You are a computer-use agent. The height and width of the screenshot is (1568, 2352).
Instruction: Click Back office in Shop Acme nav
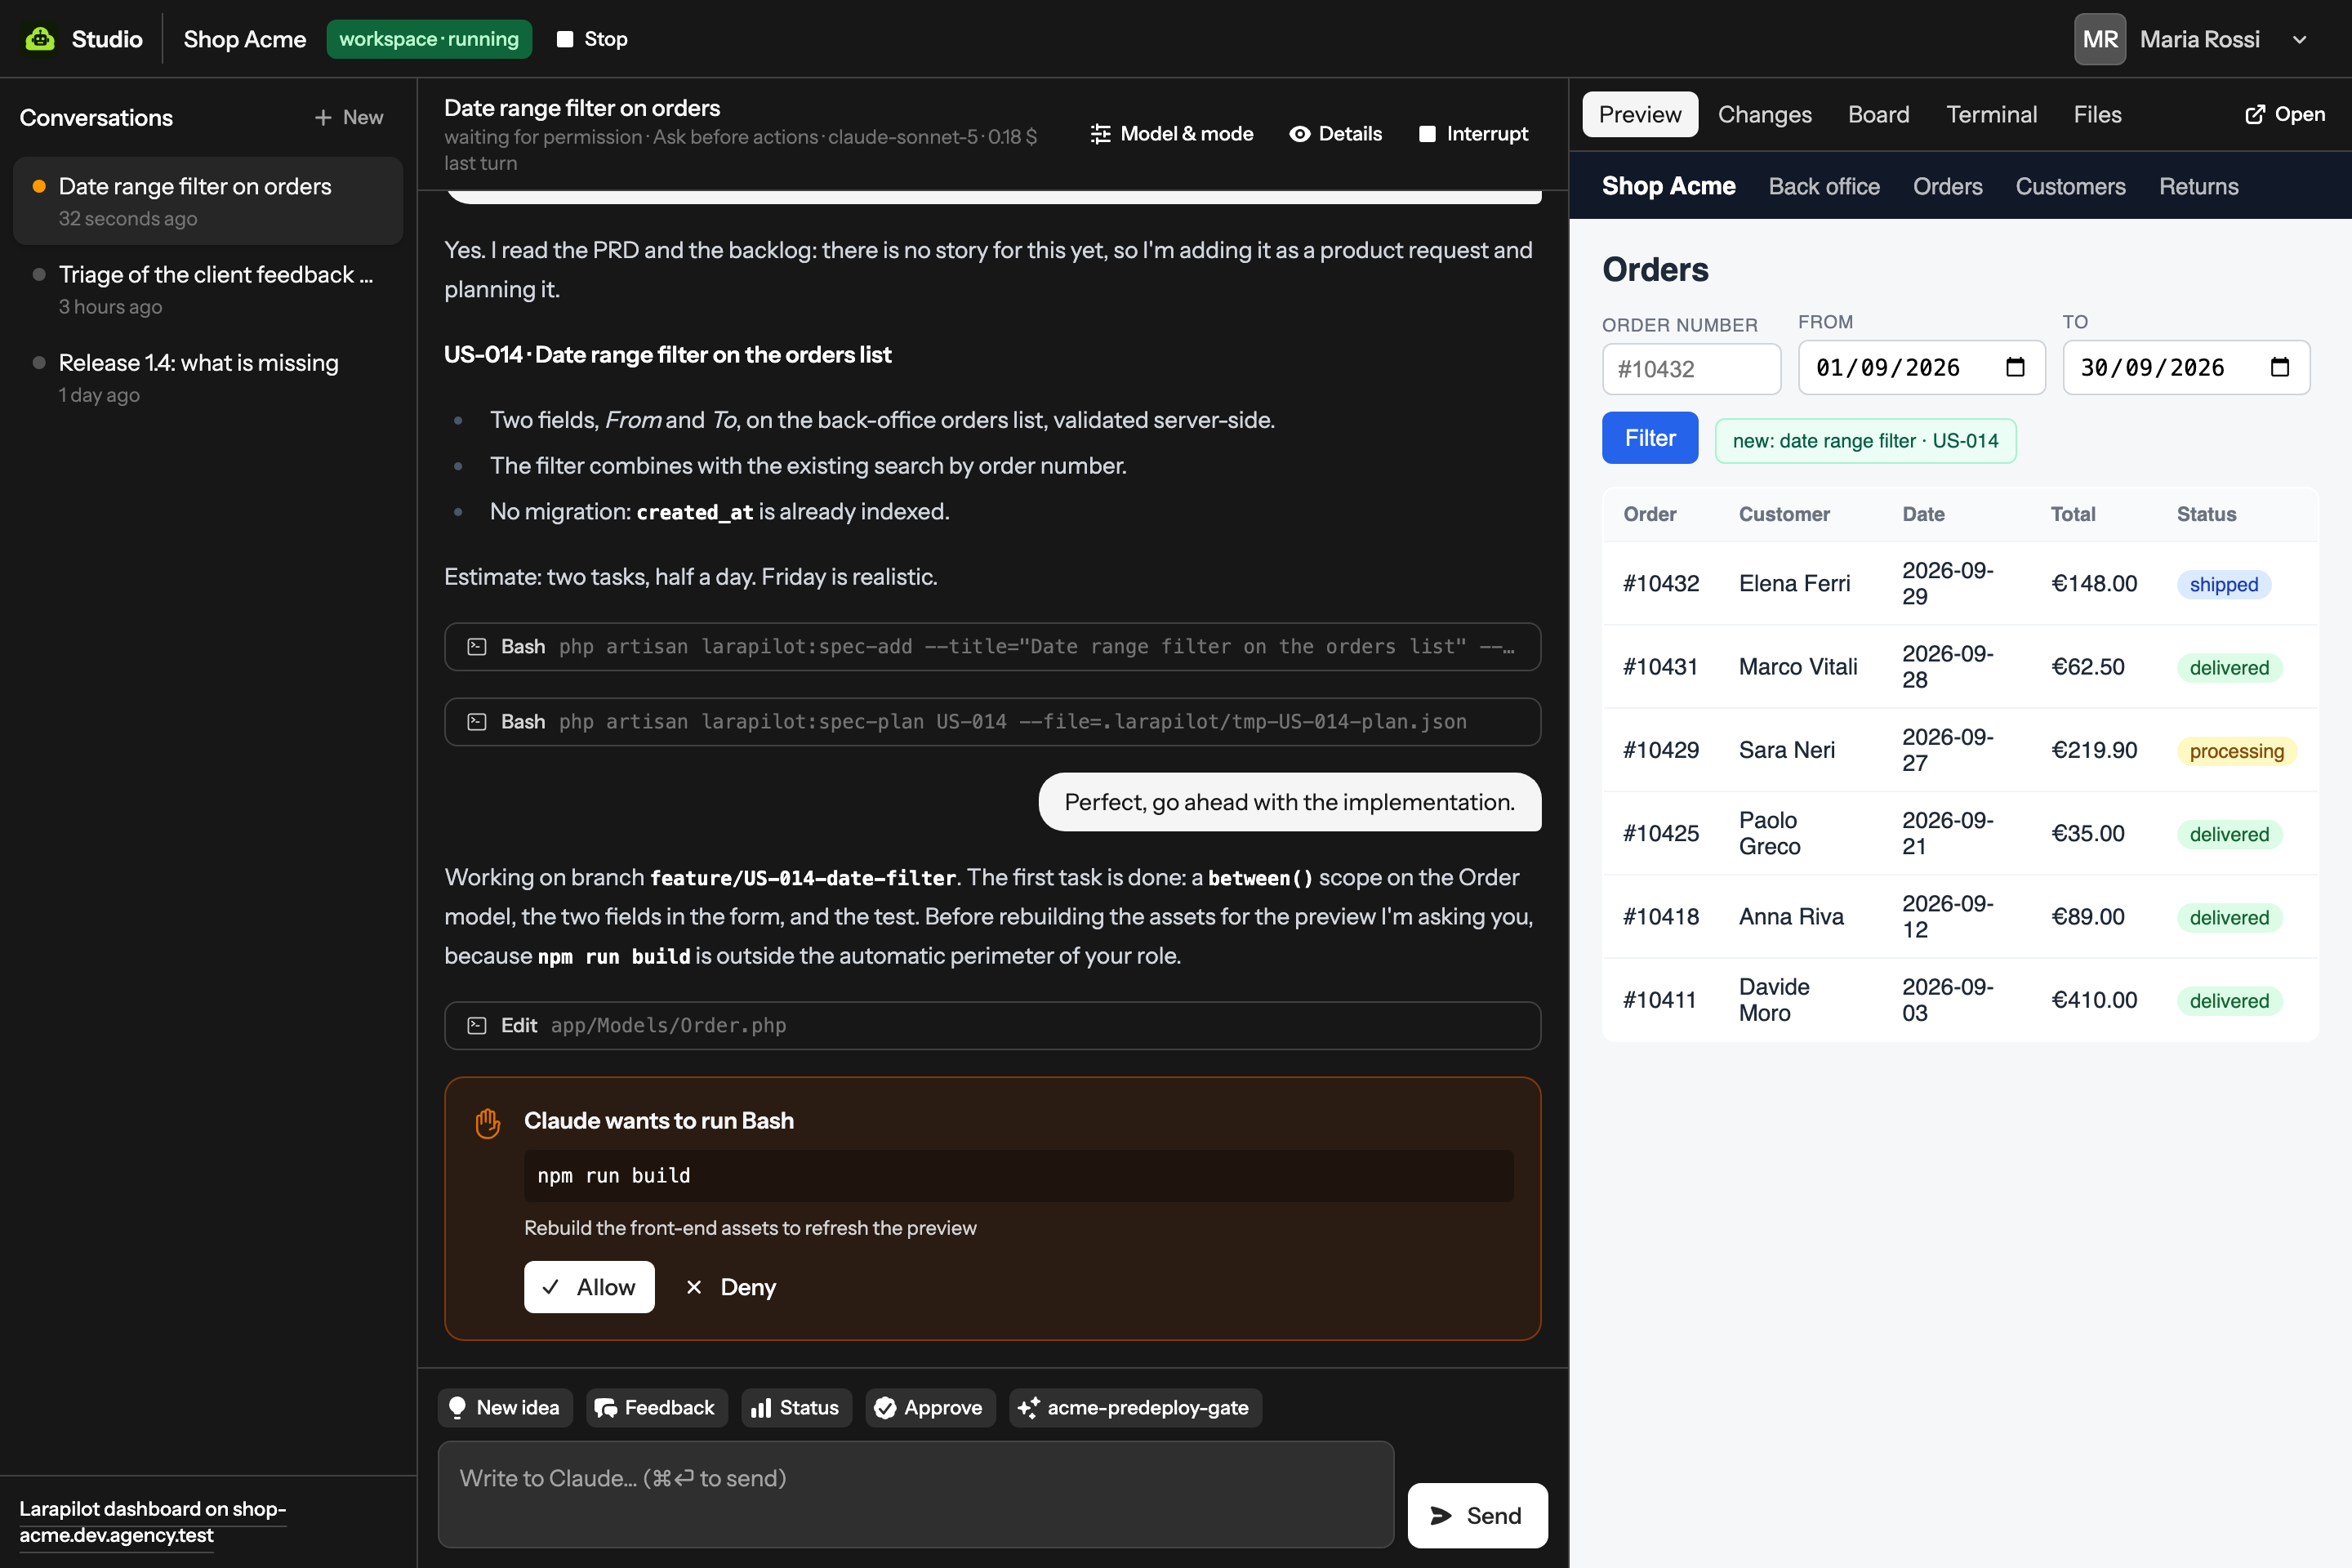point(1823,186)
